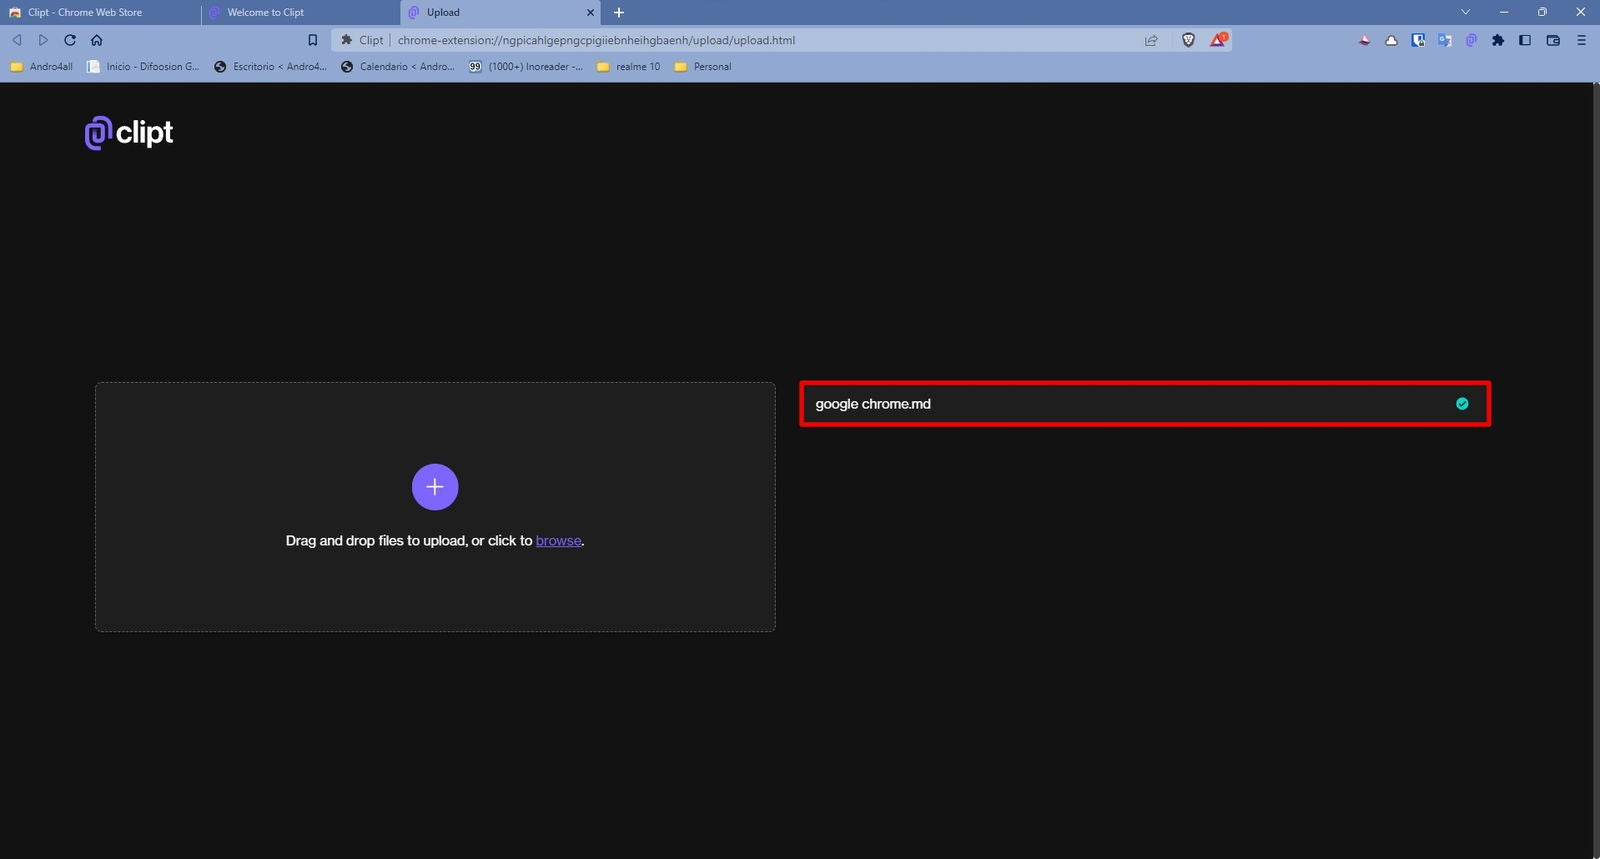The width and height of the screenshot is (1600, 859).
Task: Open the extensions puzzle piece menu
Action: click(x=1498, y=40)
